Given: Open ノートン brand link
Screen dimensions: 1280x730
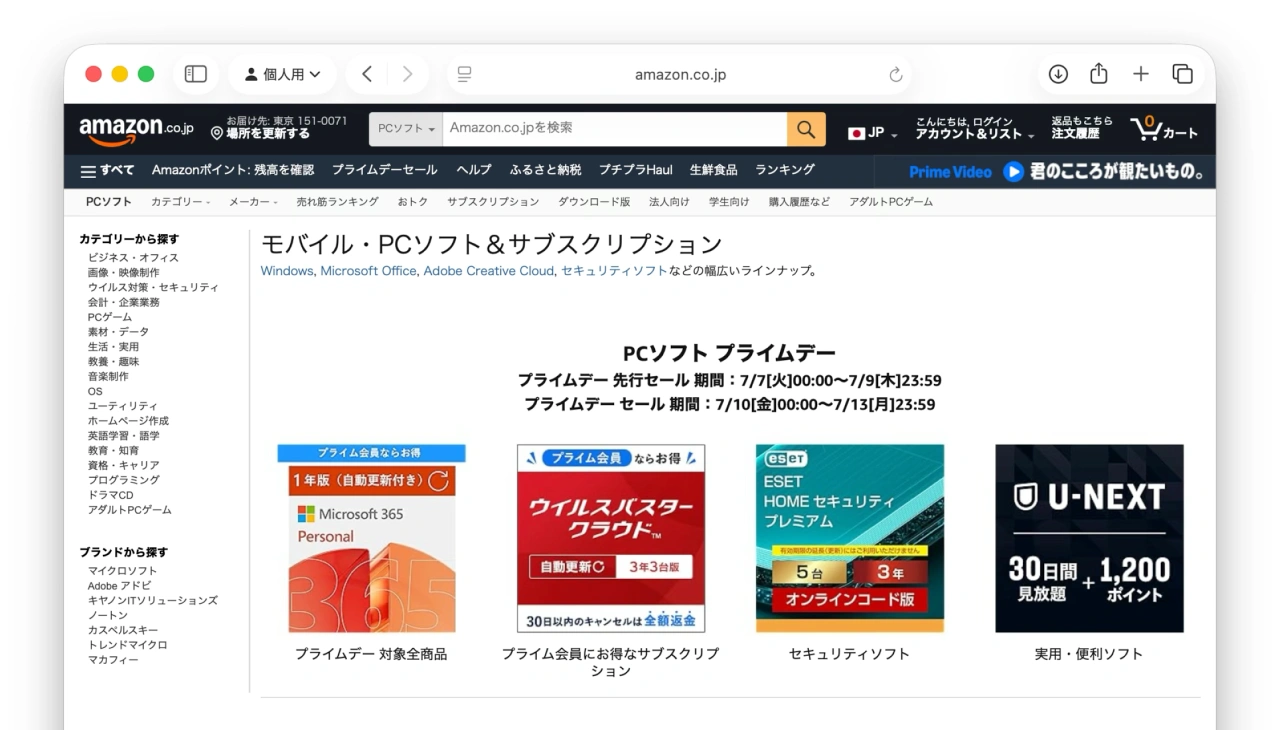Looking at the screenshot, I should coord(107,616).
